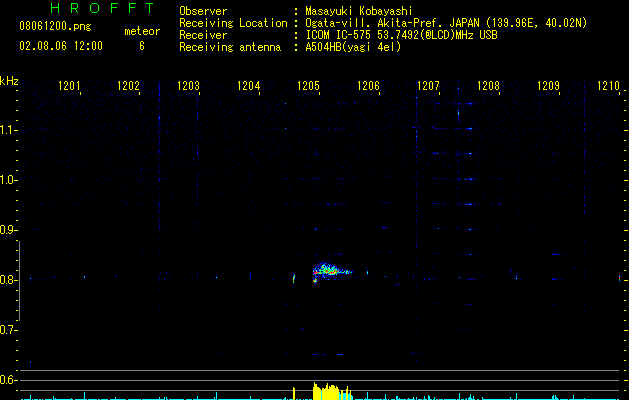Viewport: 629px width, 400px height.
Task: Click time marker 1201
Action: [69, 86]
